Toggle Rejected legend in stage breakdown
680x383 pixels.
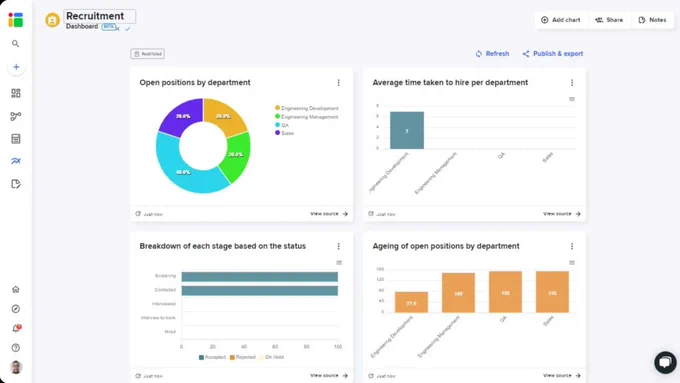click(242, 357)
